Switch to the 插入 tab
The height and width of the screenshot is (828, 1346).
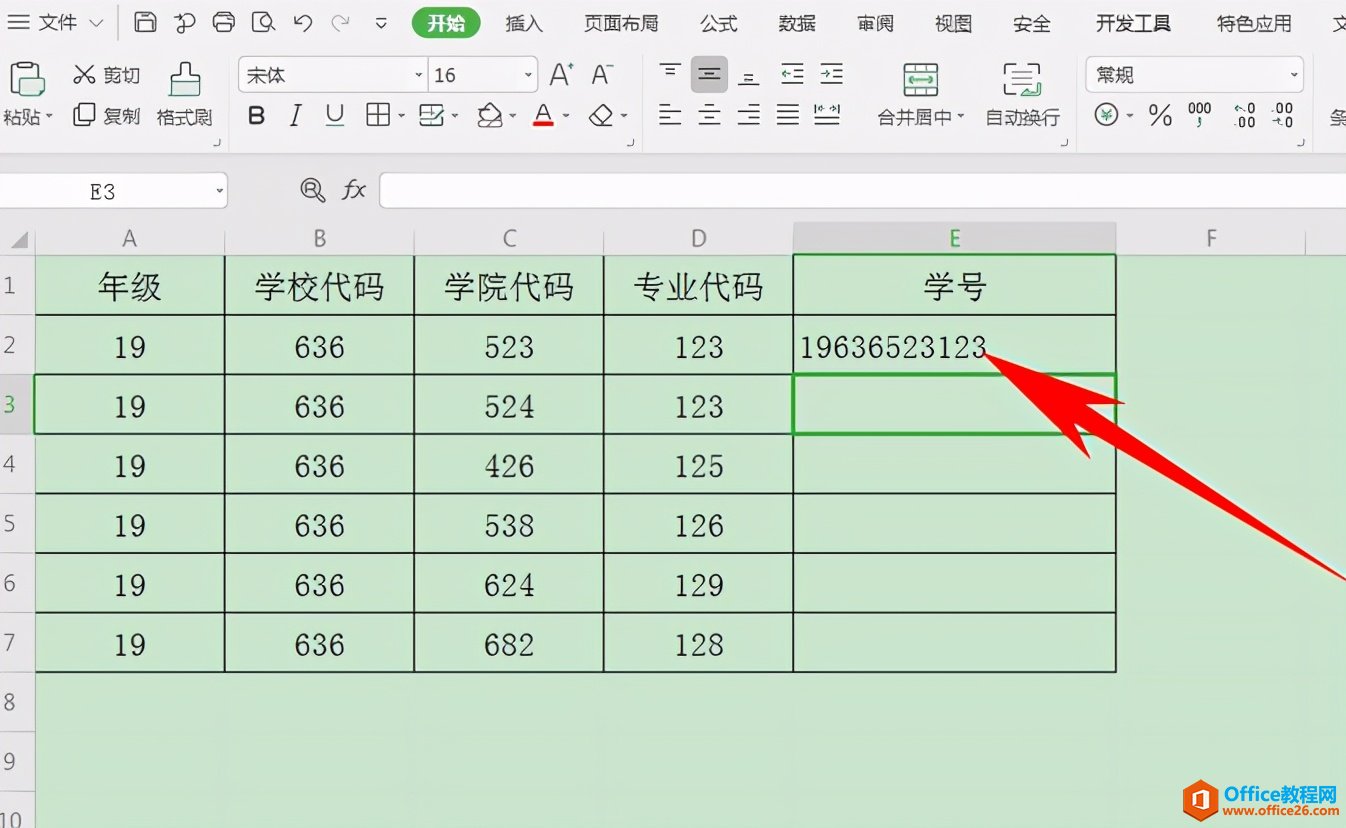[524, 23]
